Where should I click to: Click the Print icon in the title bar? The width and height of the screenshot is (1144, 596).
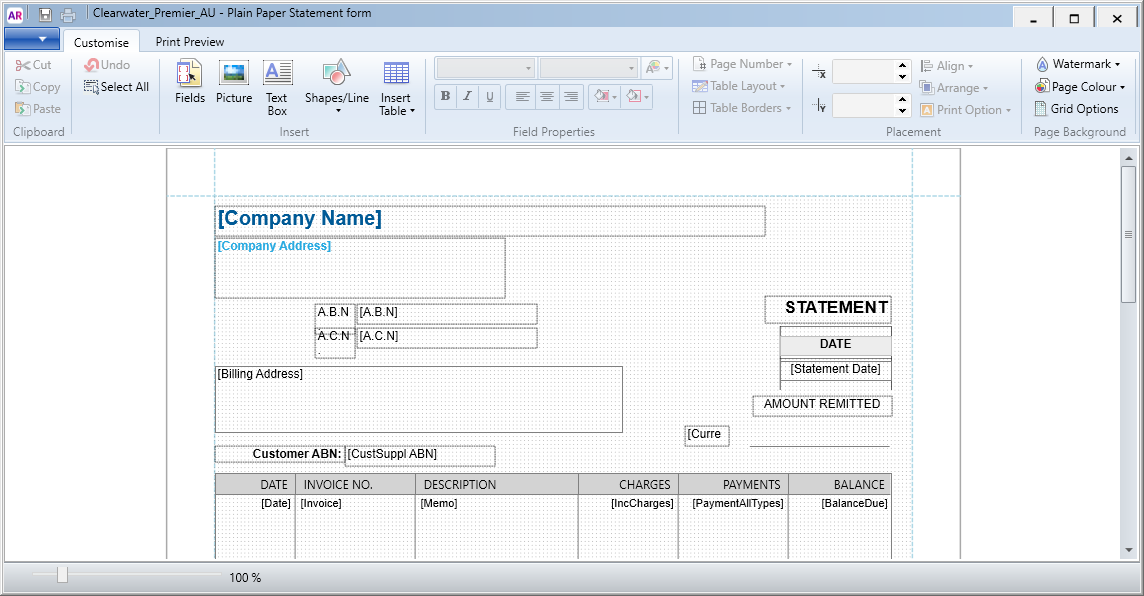[67, 14]
